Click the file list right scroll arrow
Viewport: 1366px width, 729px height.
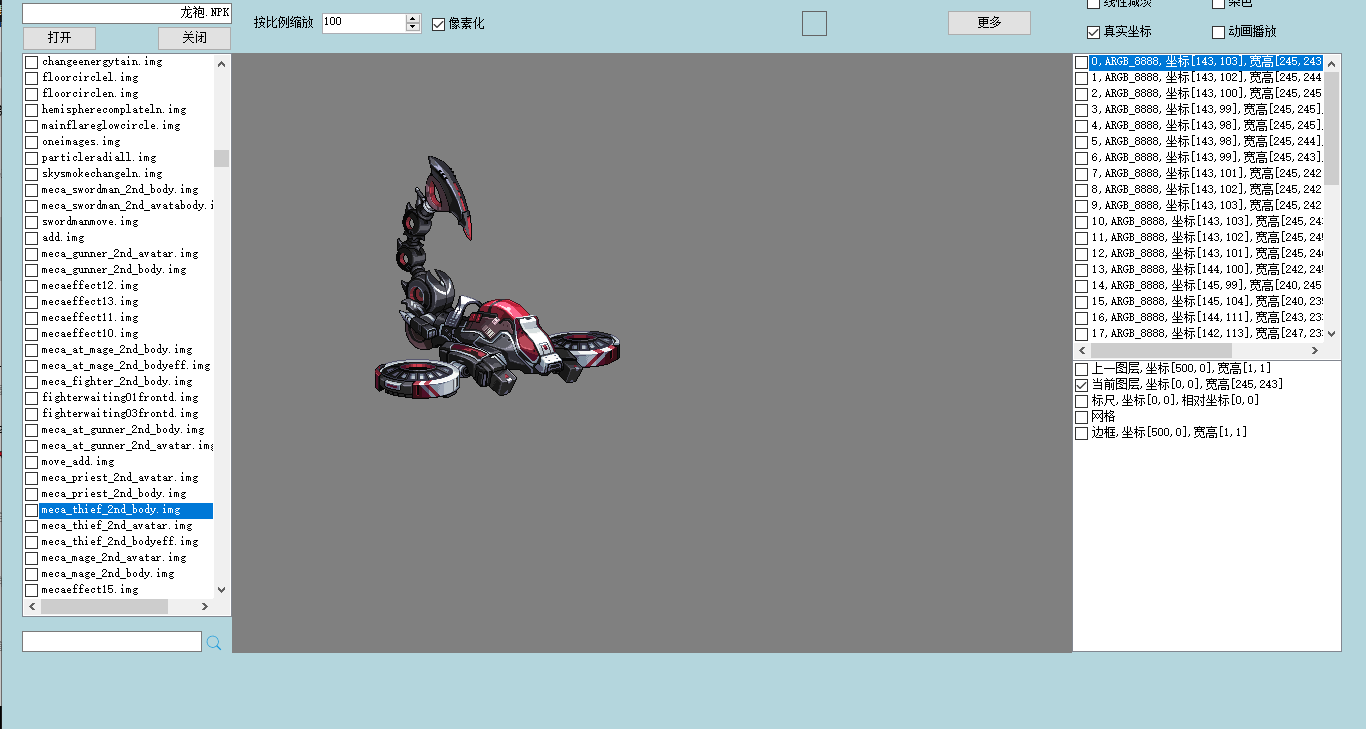click(205, 606)
